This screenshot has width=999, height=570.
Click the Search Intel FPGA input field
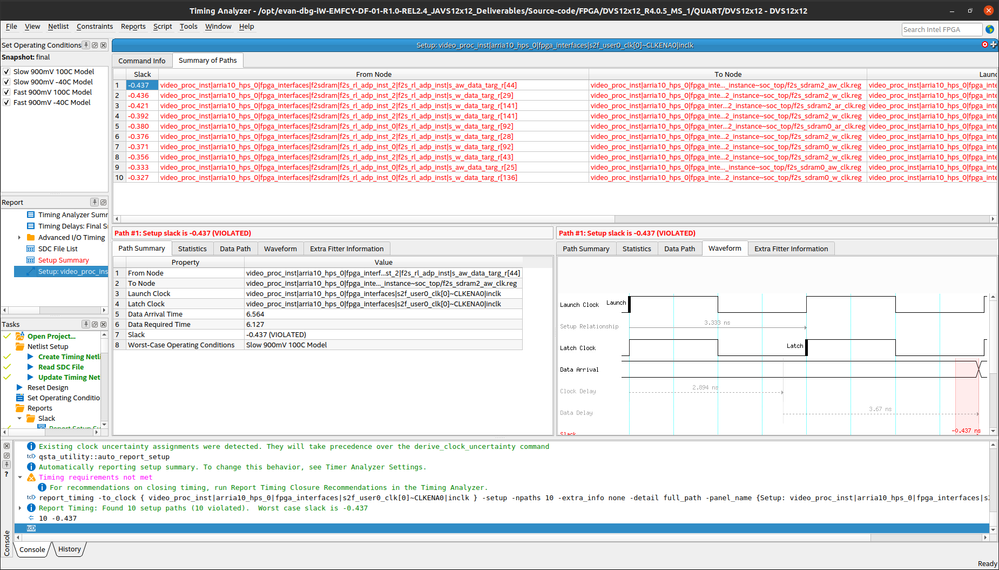(x=940, y=29)
